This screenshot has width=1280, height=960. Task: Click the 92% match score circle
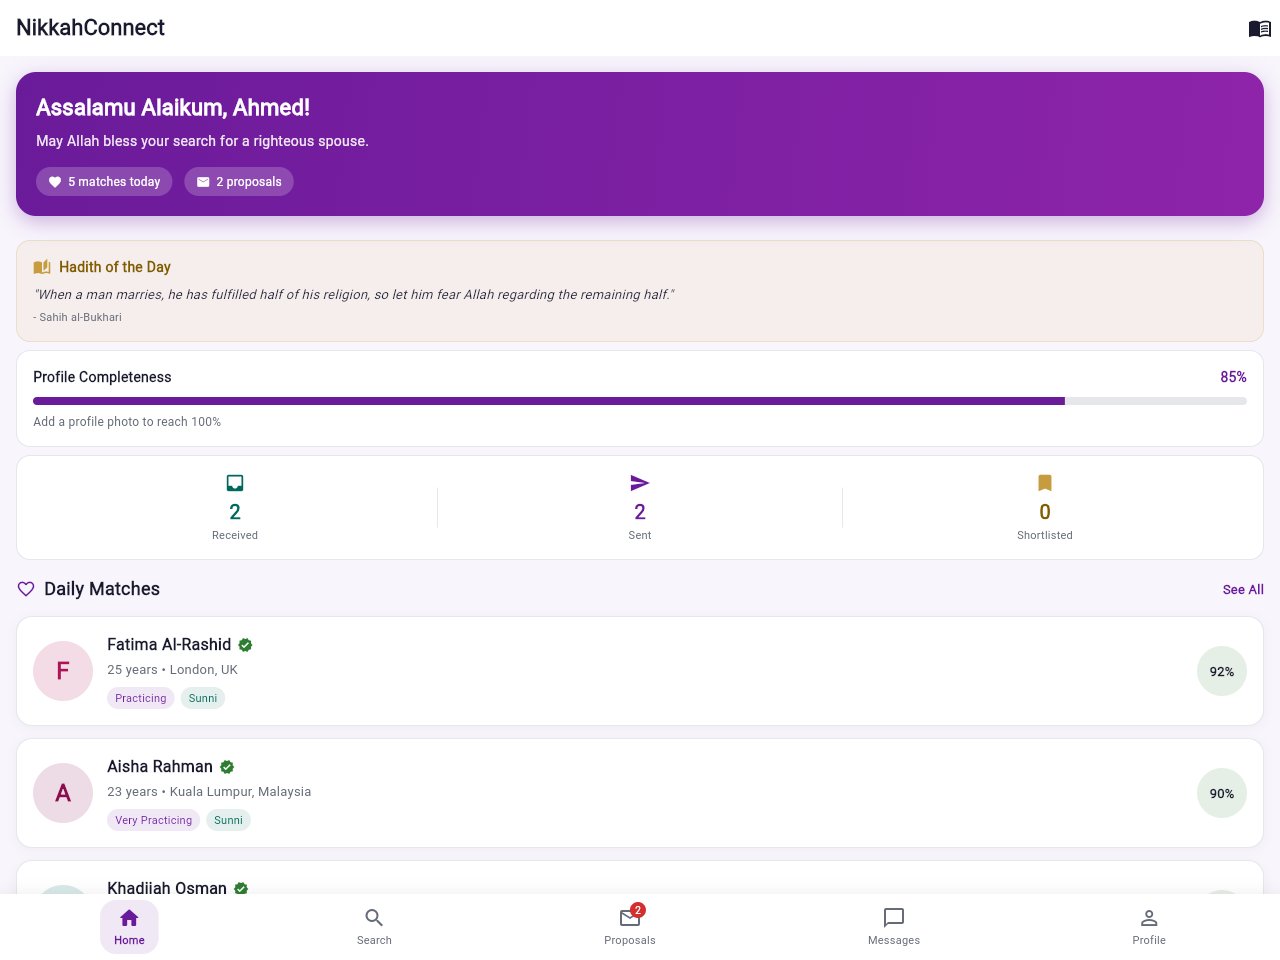point(1222,671)
